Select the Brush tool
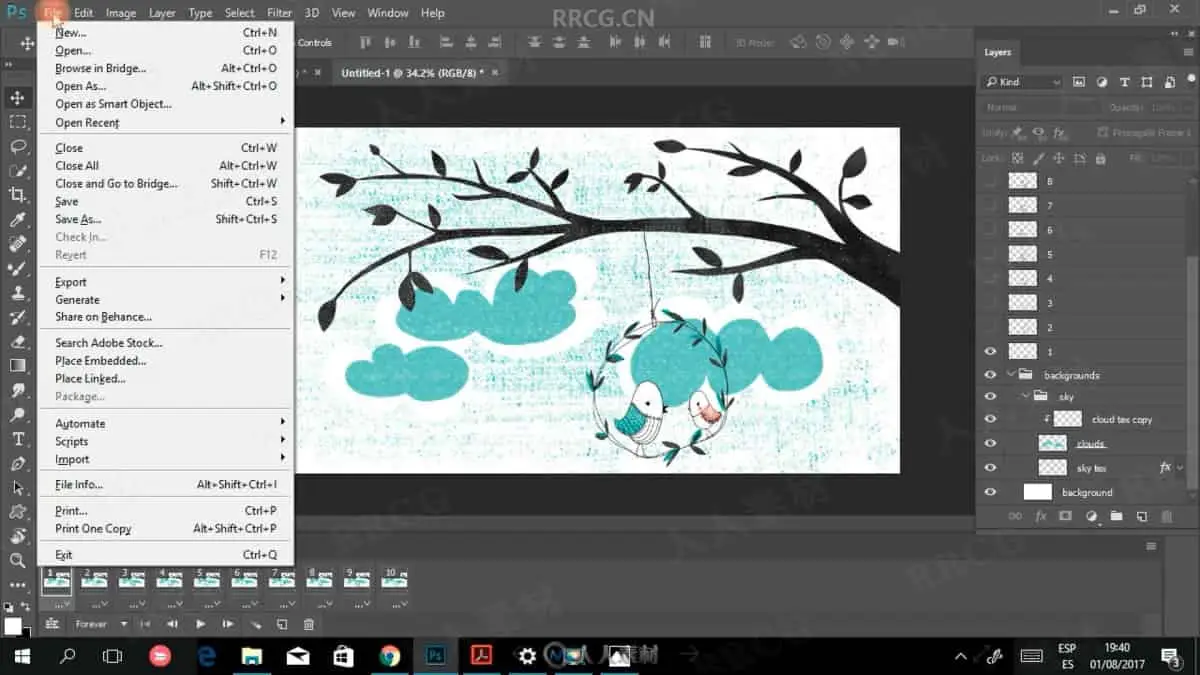This screenshot has height=675, width=1200. (17, 269)
